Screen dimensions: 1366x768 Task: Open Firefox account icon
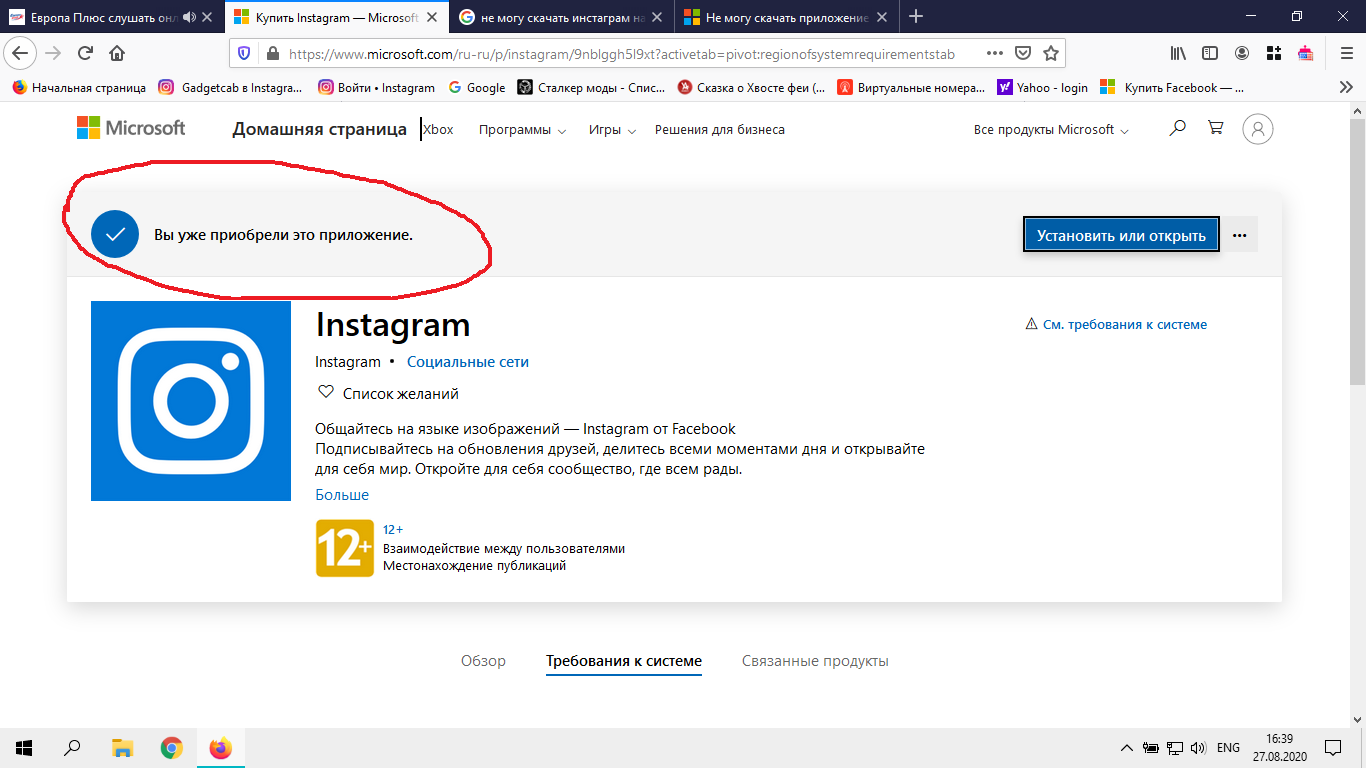pos(1242,53)
